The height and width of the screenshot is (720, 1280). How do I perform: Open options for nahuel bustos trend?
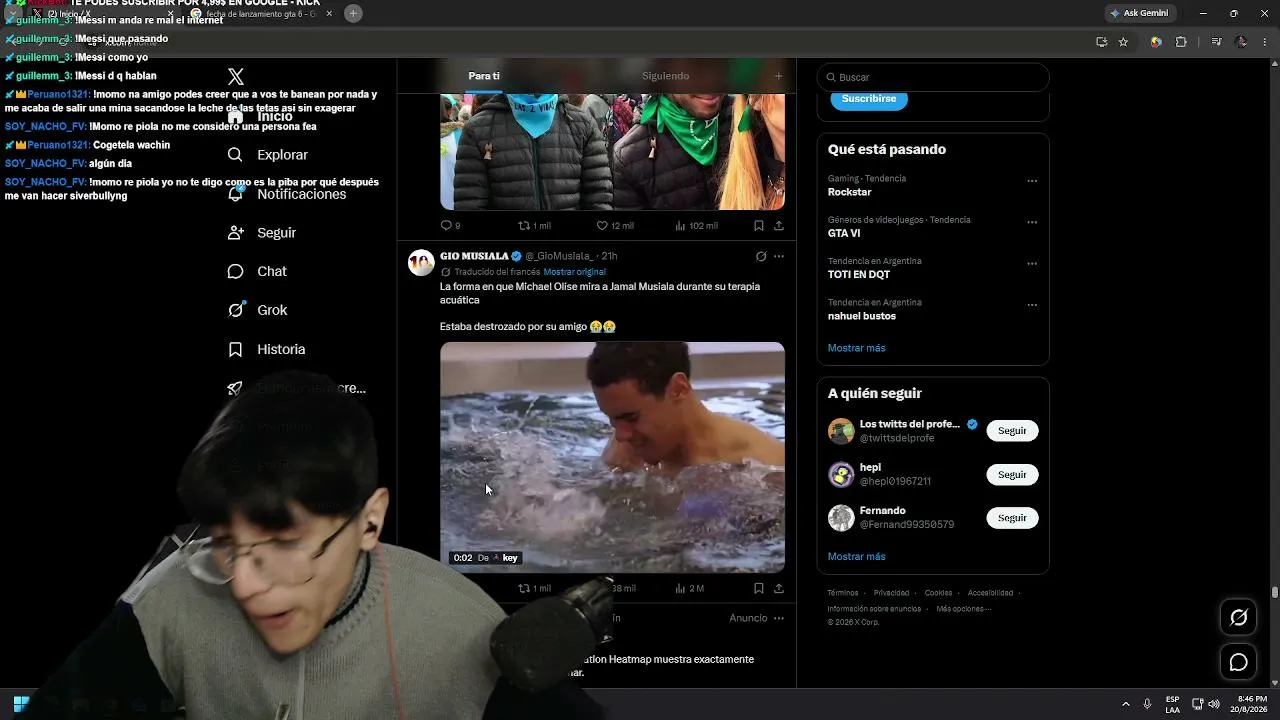pyautogui.click(x=1032, y=305)
